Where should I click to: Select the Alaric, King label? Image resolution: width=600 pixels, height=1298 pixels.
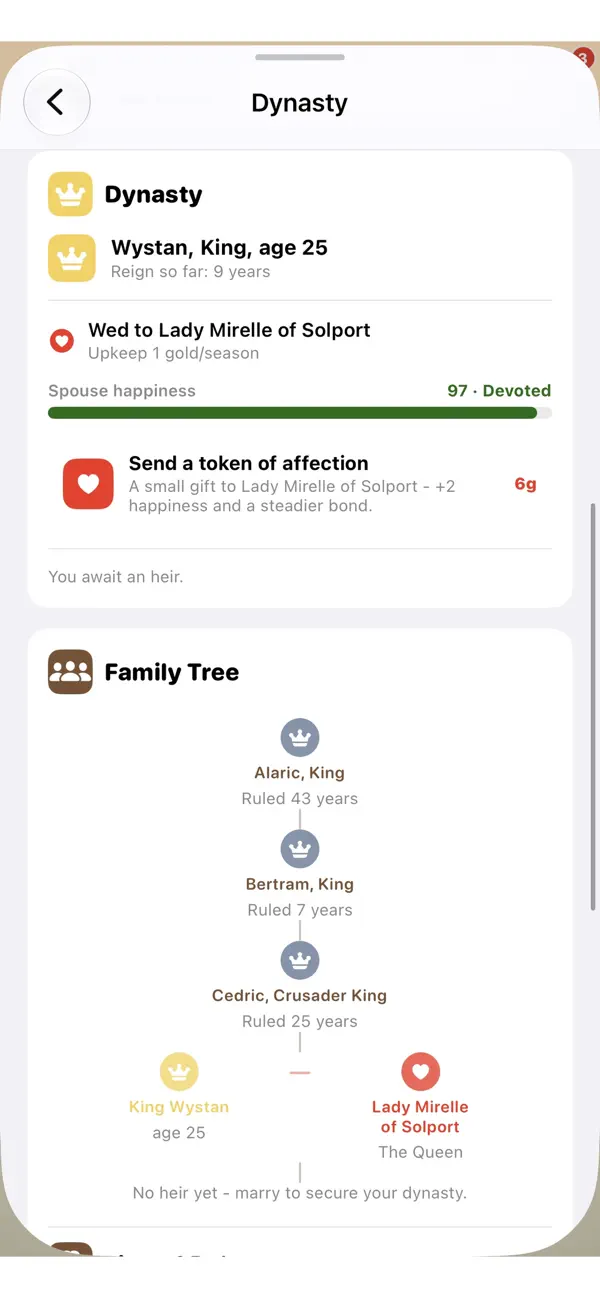(300, 773)
